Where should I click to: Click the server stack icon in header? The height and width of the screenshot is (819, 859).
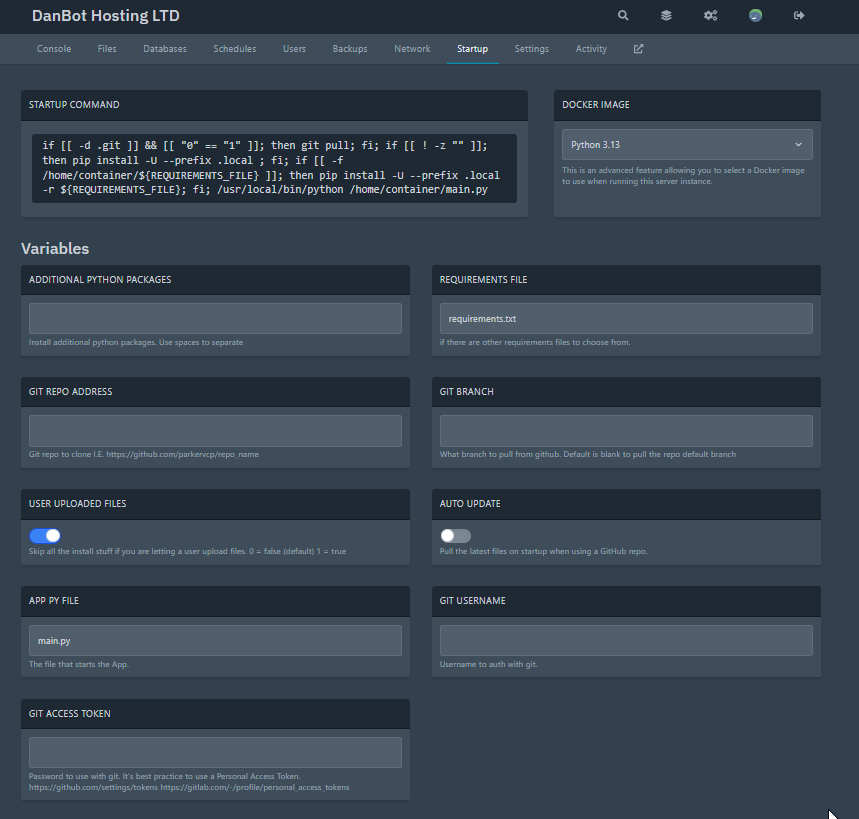666,16
